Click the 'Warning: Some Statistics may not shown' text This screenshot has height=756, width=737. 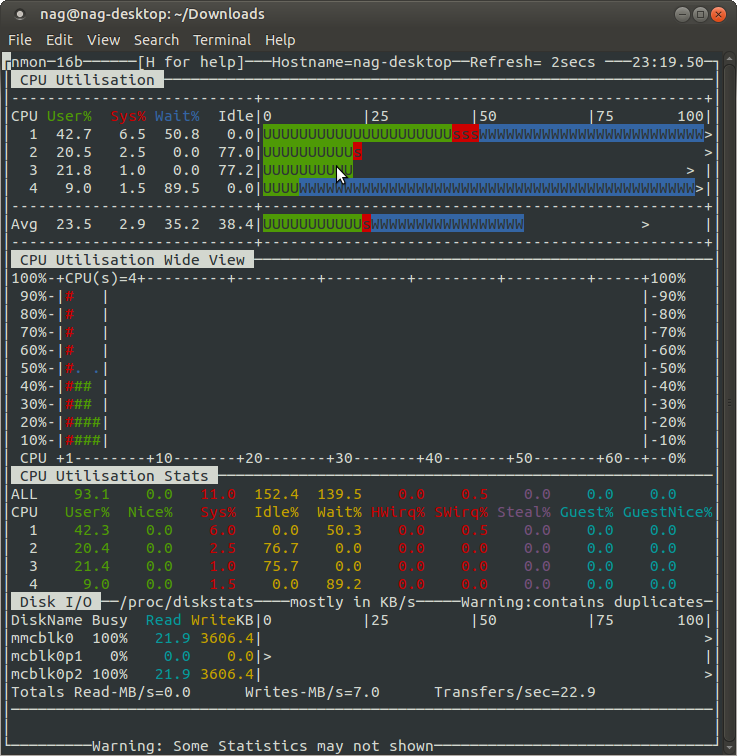tap(263, 746)
